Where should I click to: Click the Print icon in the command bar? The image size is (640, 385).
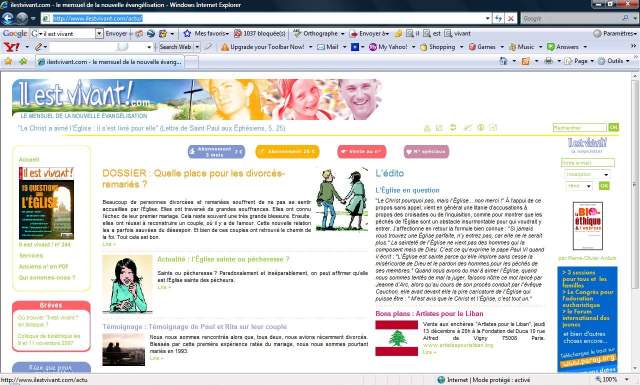pyautogui.click(x=548, y=61)
